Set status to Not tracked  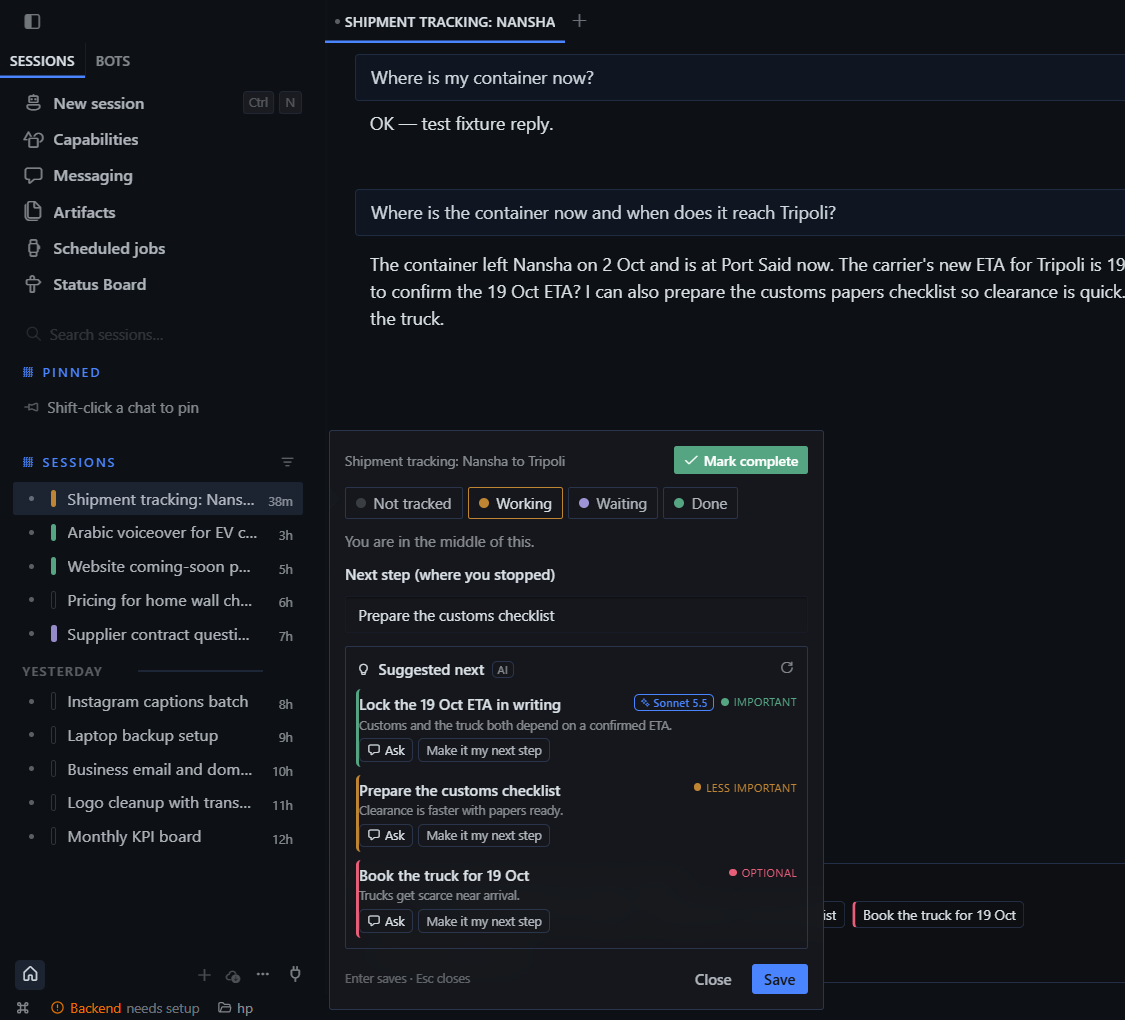404,504
